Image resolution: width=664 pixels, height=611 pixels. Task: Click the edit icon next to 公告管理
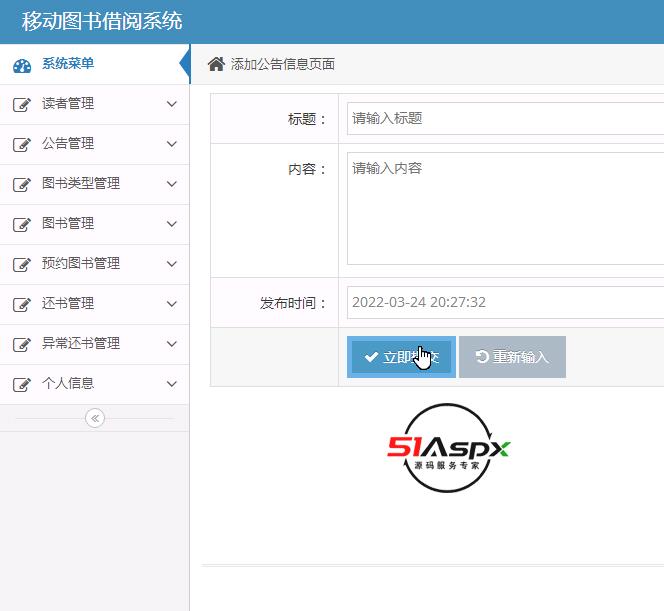point(22,144)
